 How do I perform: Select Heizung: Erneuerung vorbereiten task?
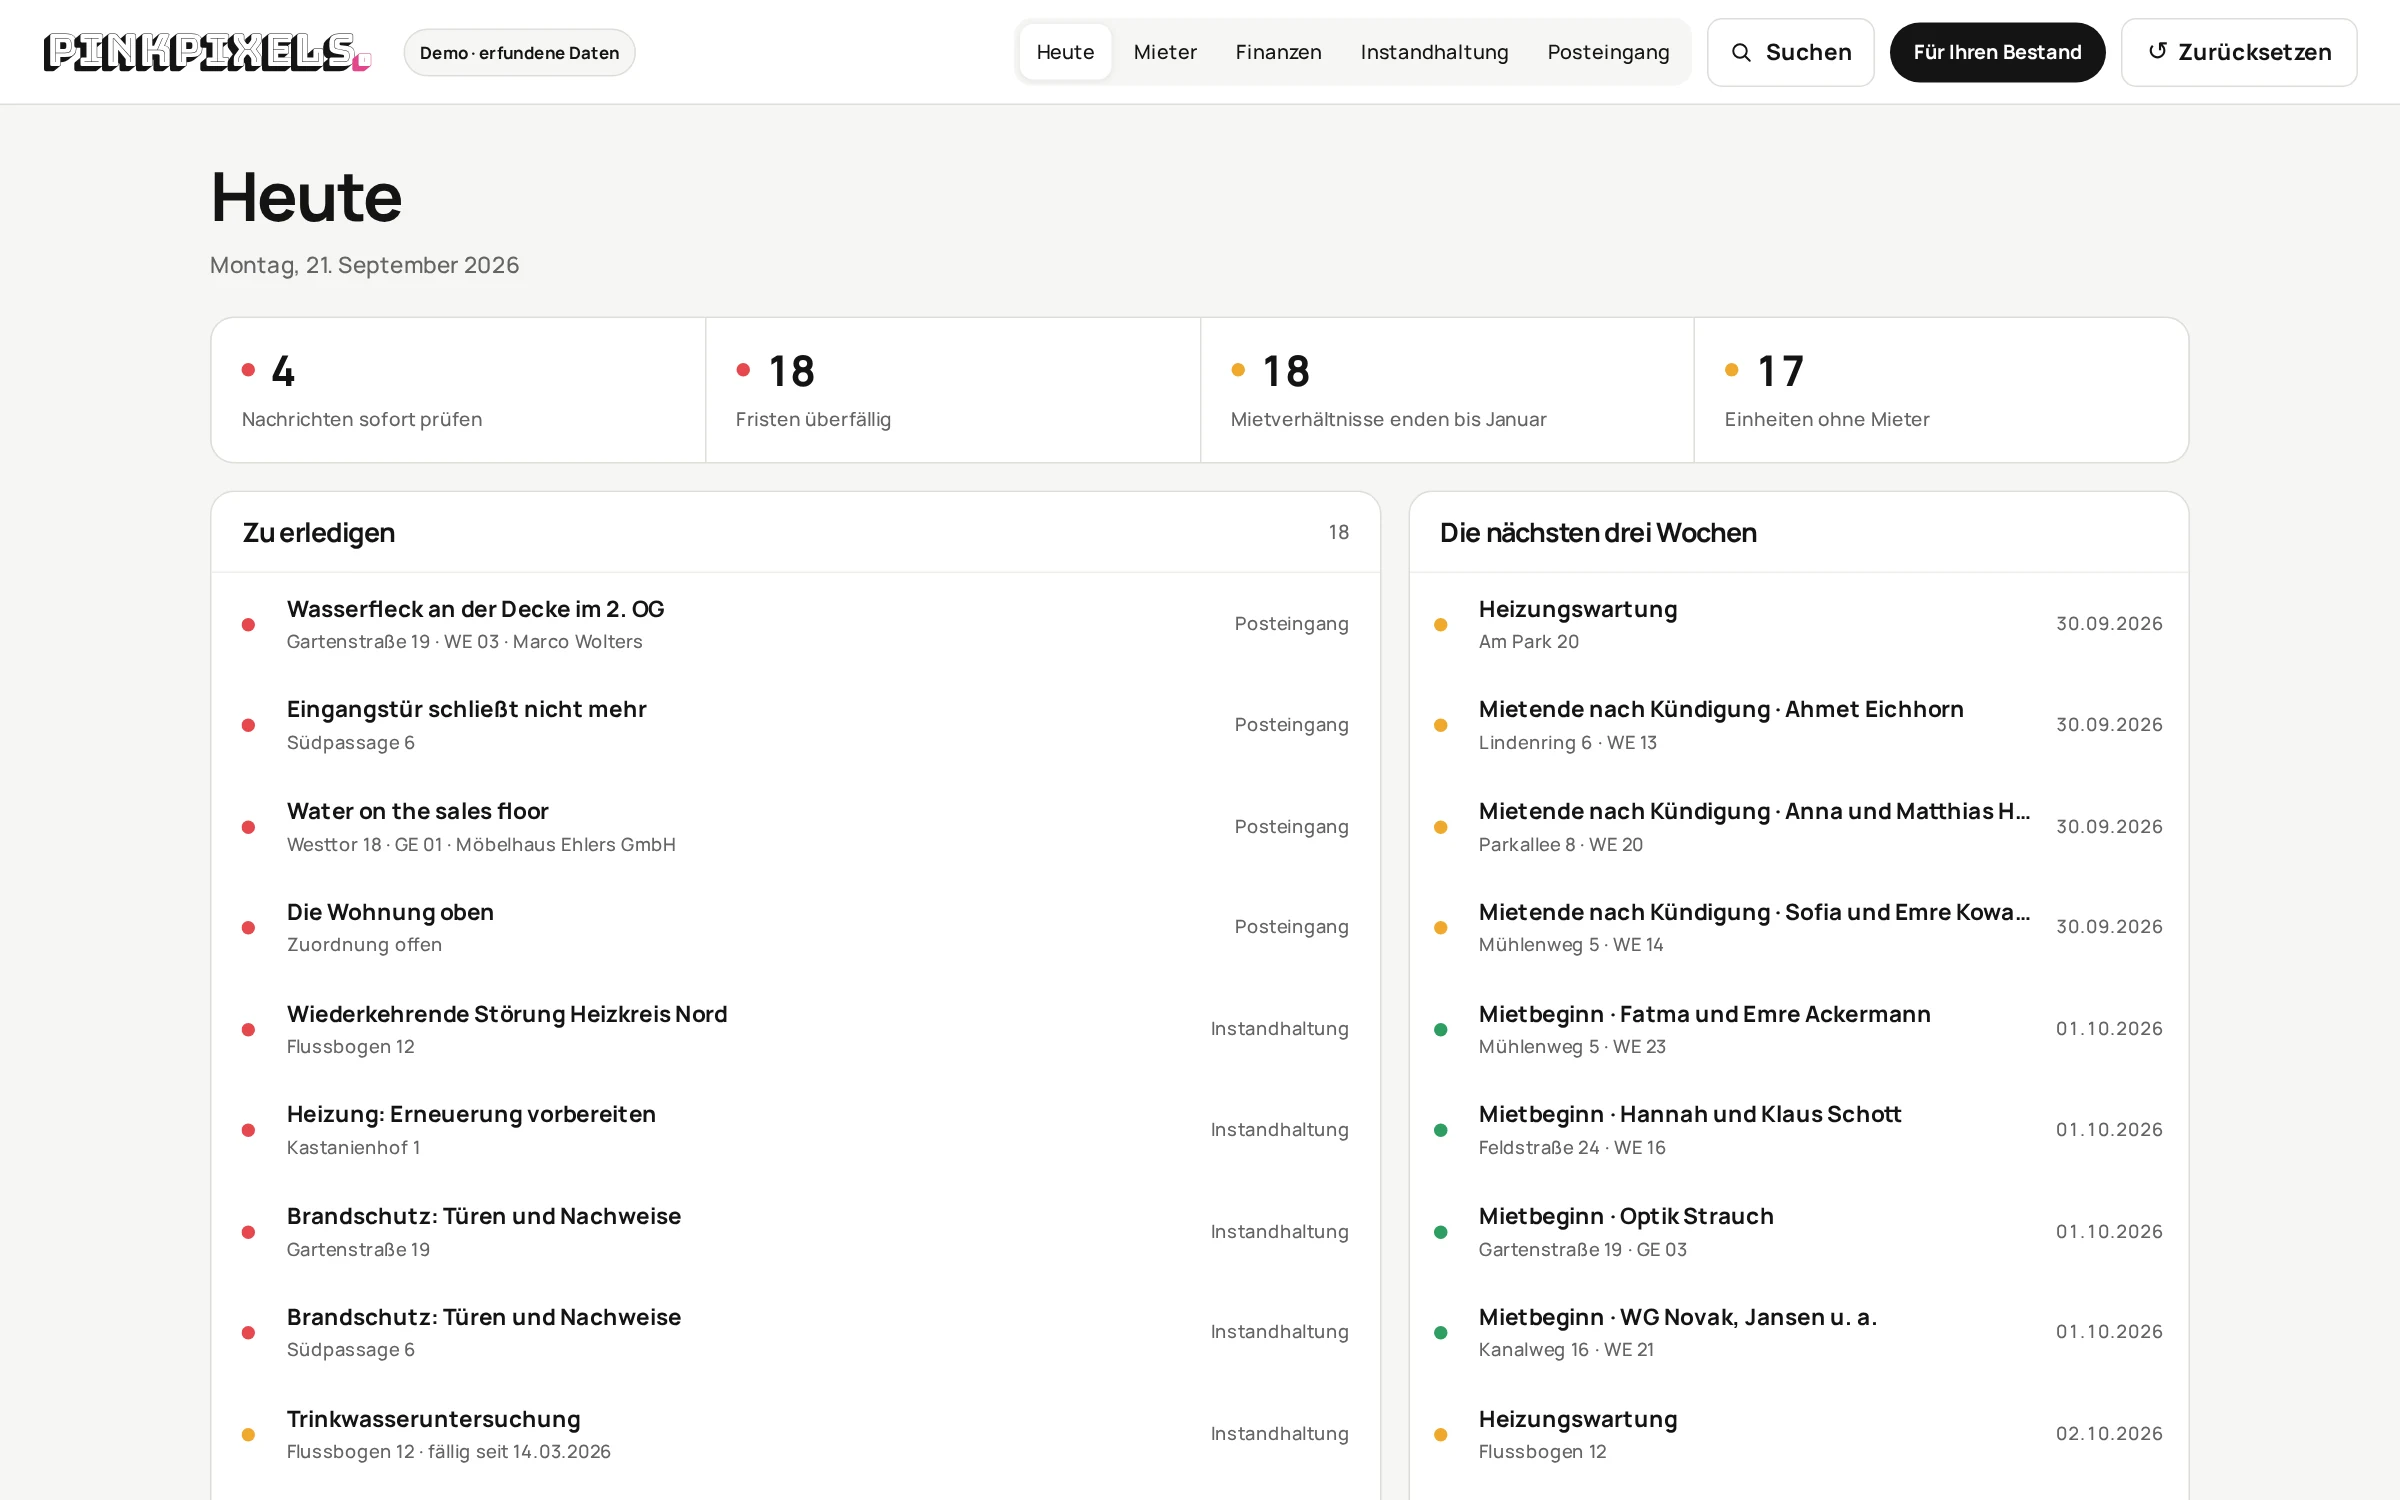pos(795,1130)
